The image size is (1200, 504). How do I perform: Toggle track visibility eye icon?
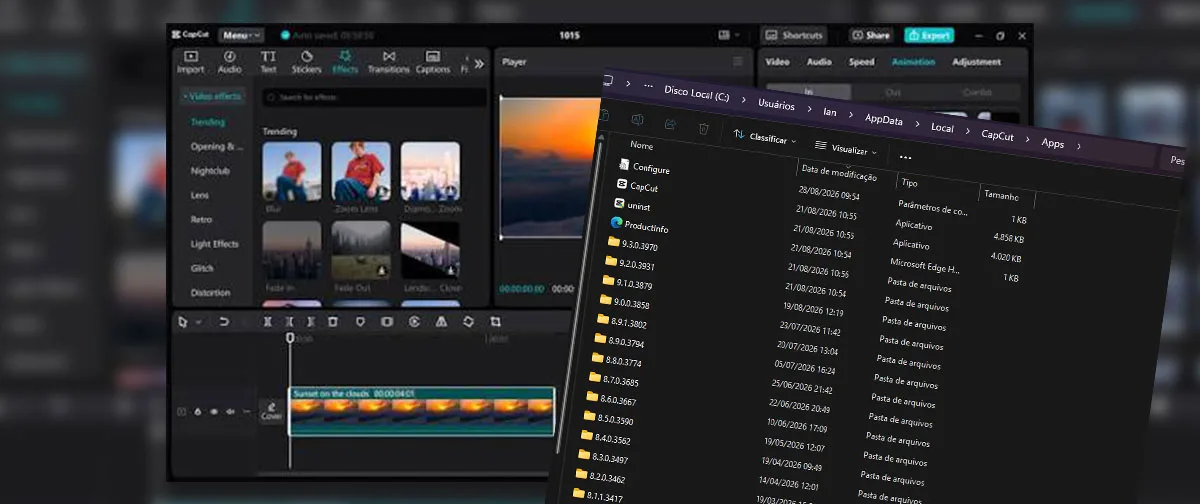click(x=214, y=411)
